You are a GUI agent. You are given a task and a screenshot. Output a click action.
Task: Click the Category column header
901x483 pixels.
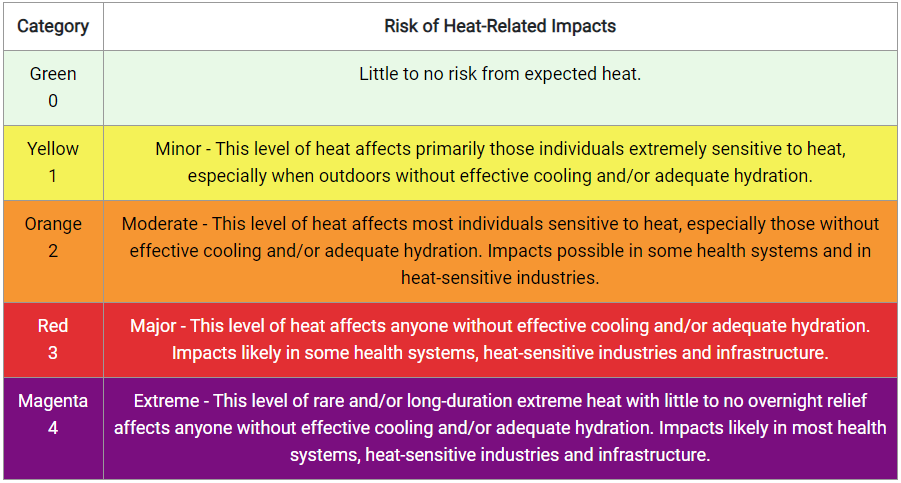[x=53, y=26]
